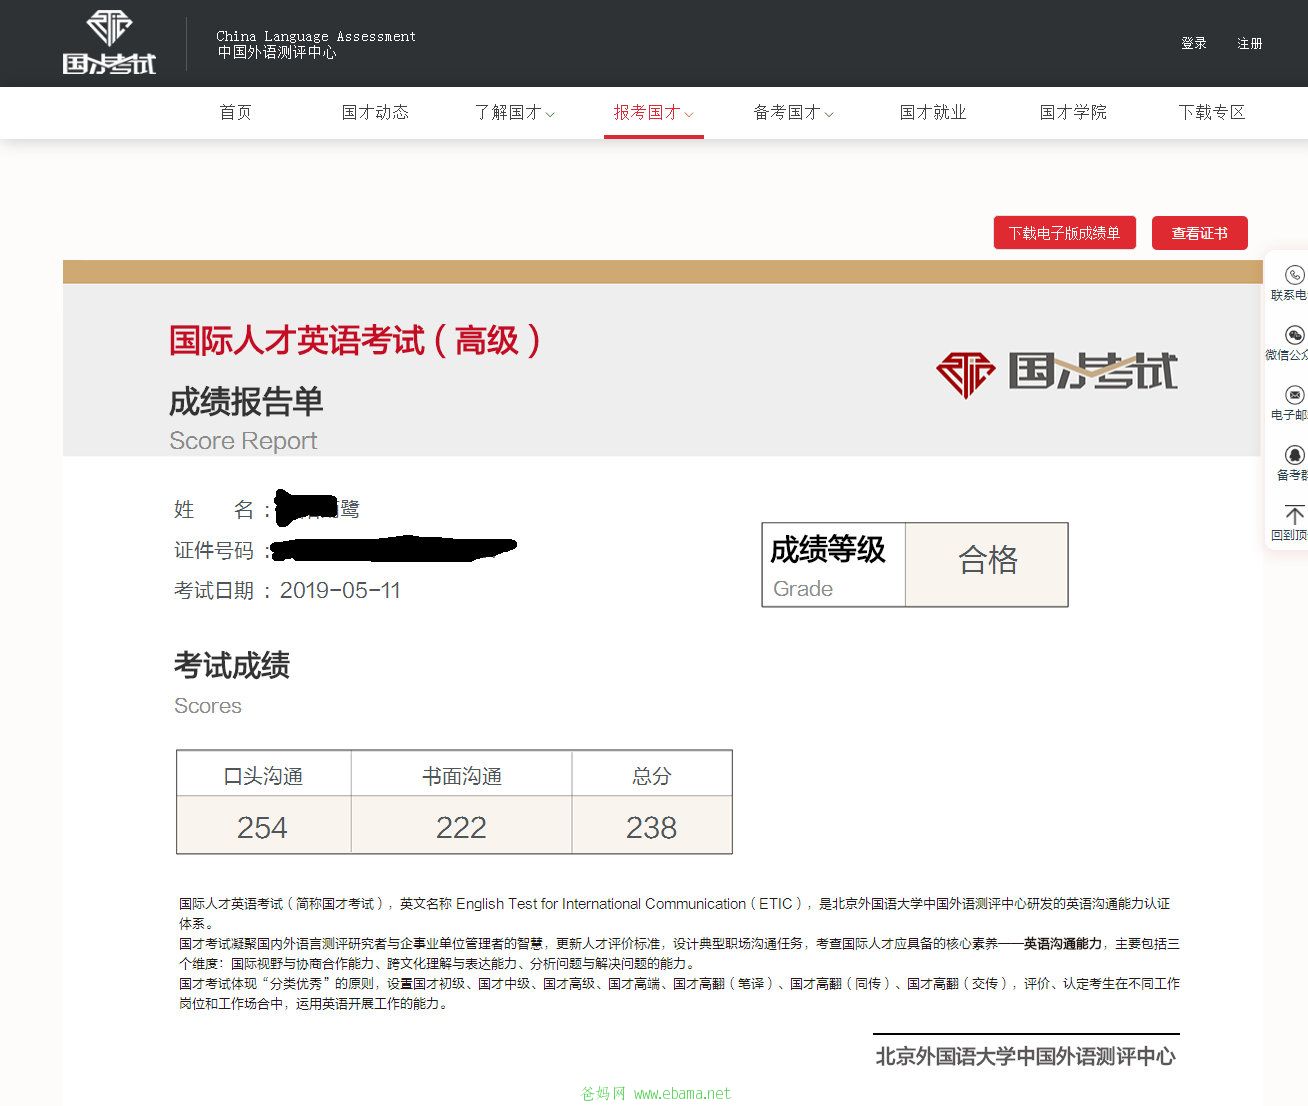Image resolution: width=1308 pixels, height=1106 pixels.
Task: Click the total score 238
Action: click(x=651, y=827)
